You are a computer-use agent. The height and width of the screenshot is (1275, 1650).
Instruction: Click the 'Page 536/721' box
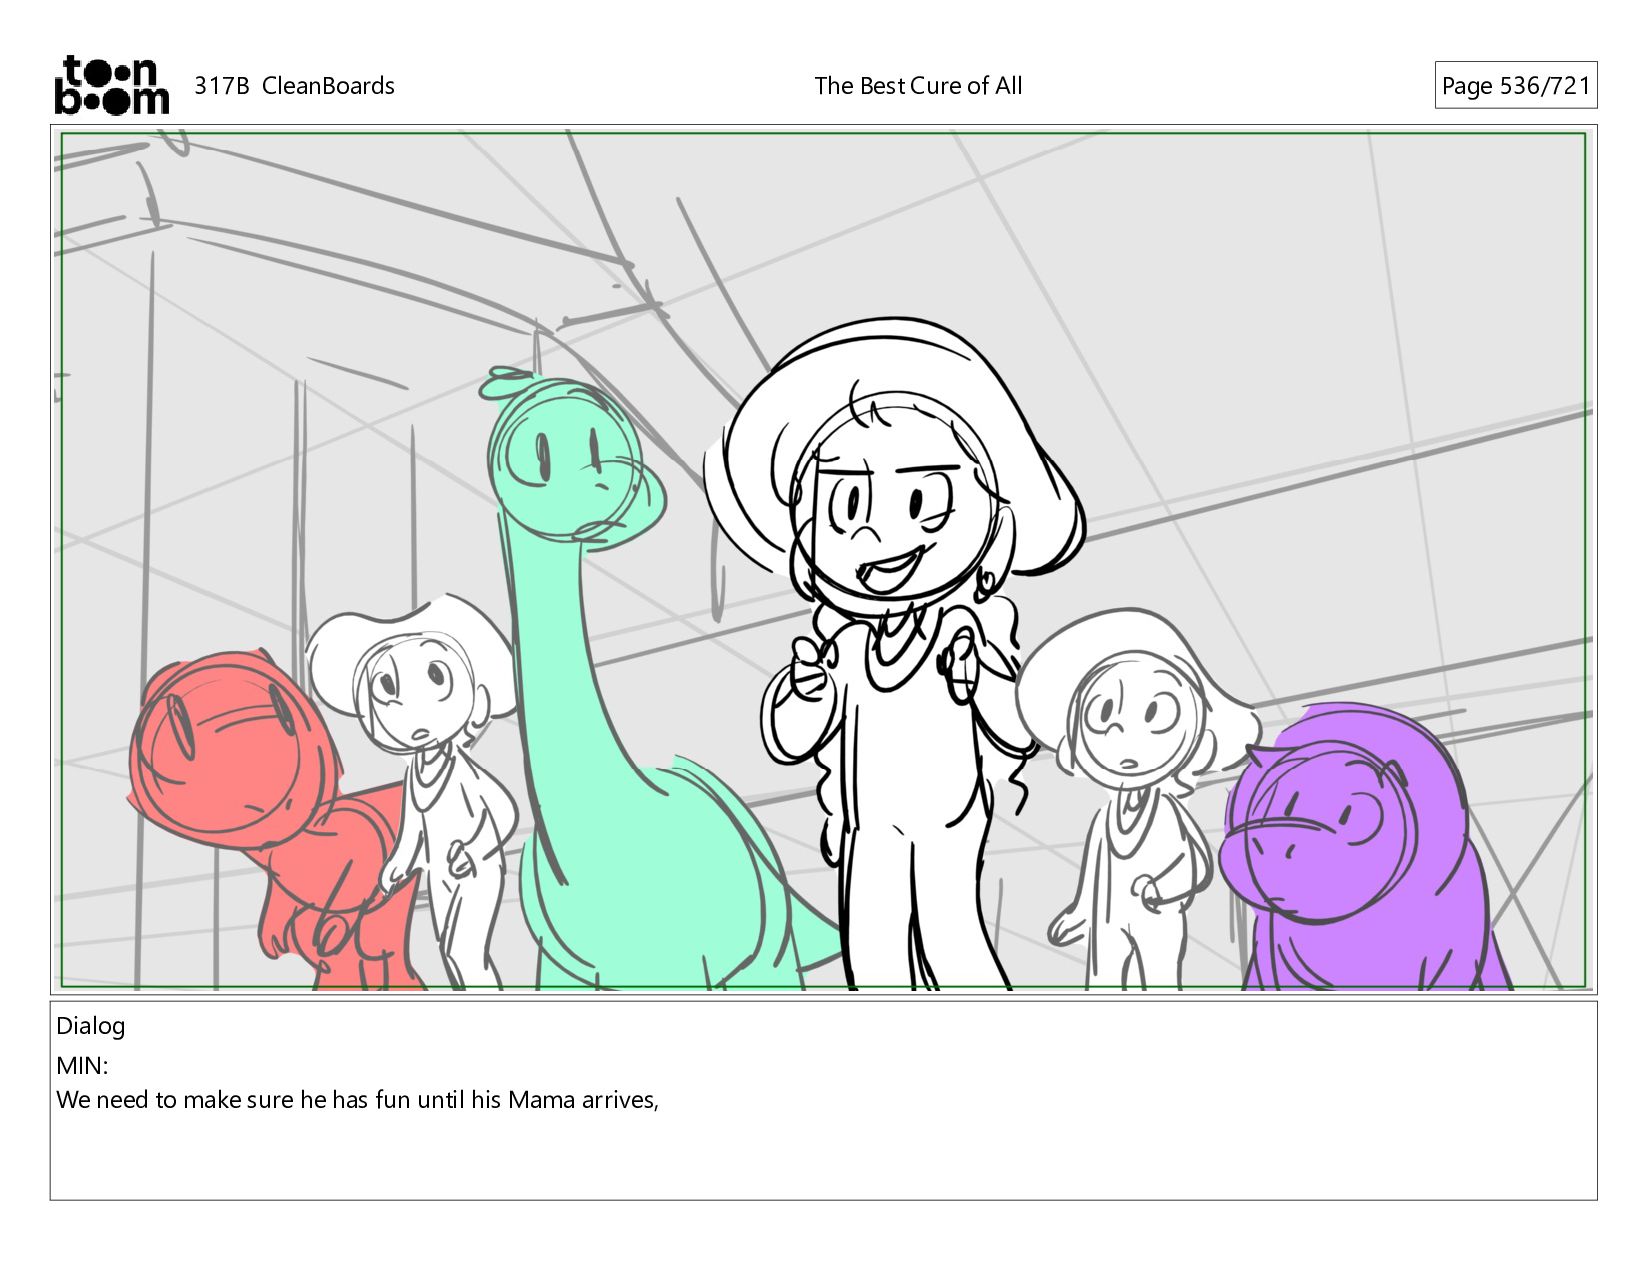pos(1516,86)
